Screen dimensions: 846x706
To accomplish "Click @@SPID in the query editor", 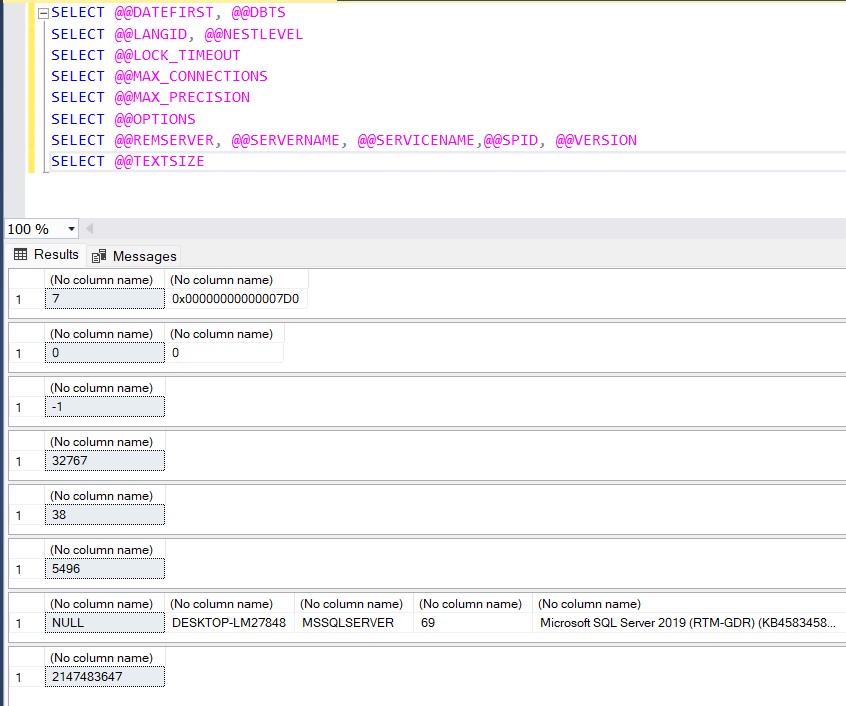I will (511, 140).
